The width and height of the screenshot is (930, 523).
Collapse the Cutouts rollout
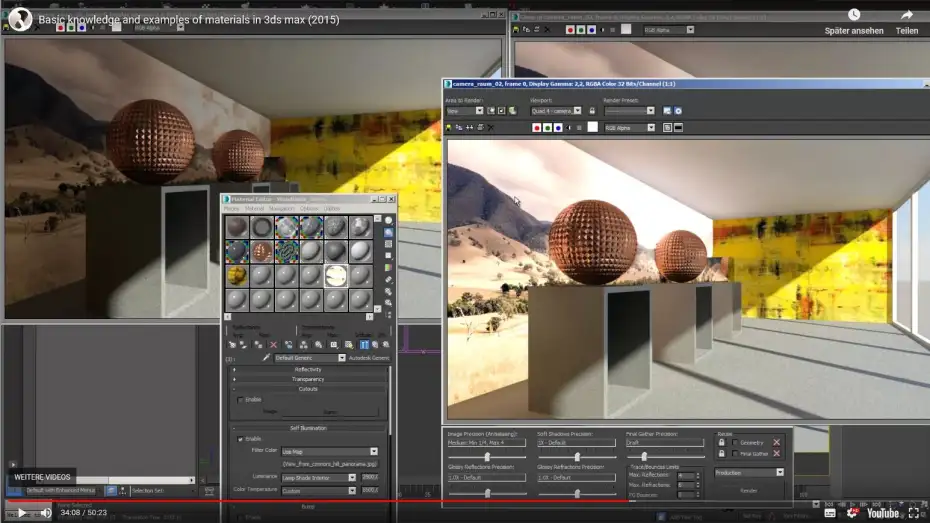point(308,389)
